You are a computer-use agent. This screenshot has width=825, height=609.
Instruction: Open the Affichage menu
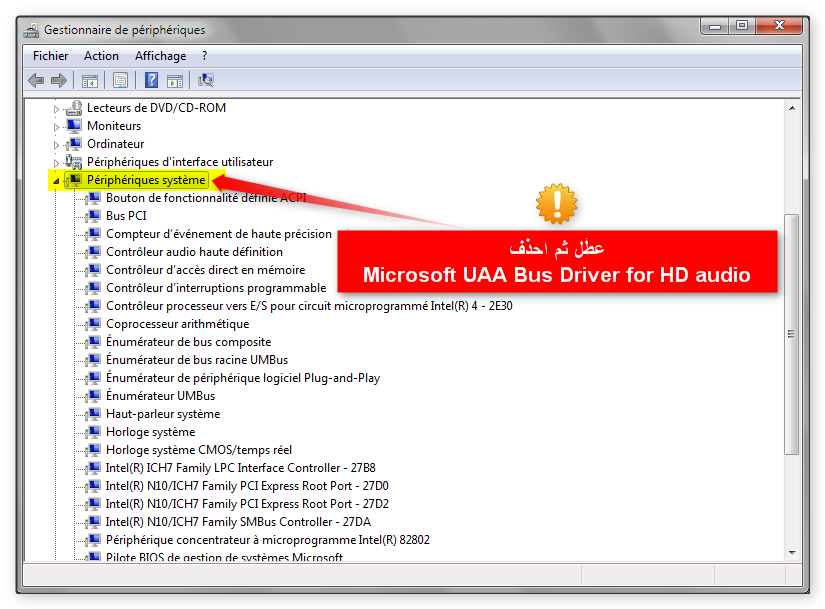pos(160,56)
